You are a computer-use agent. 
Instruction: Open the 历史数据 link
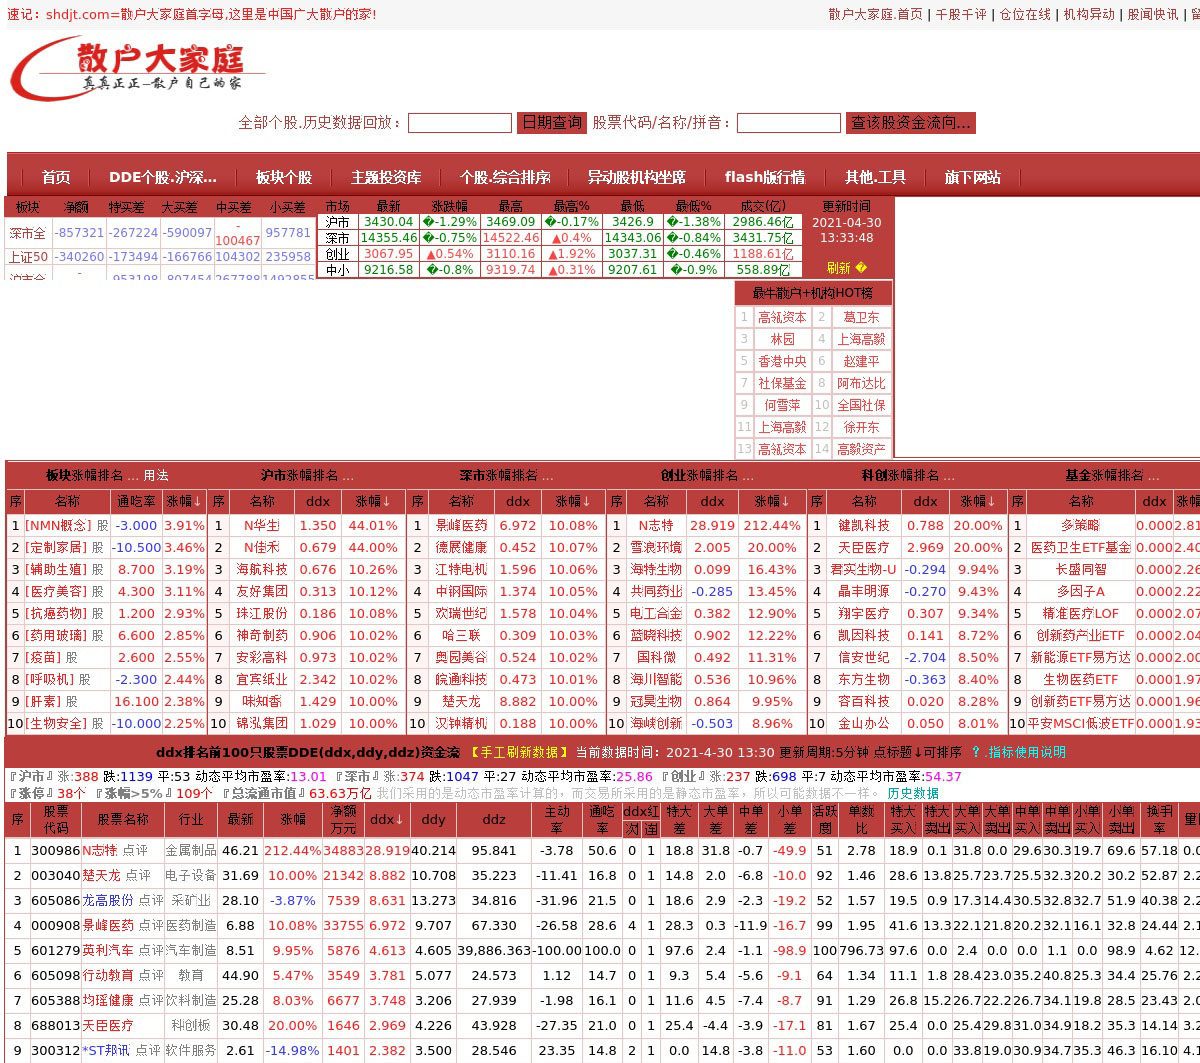tap(912, 793)
